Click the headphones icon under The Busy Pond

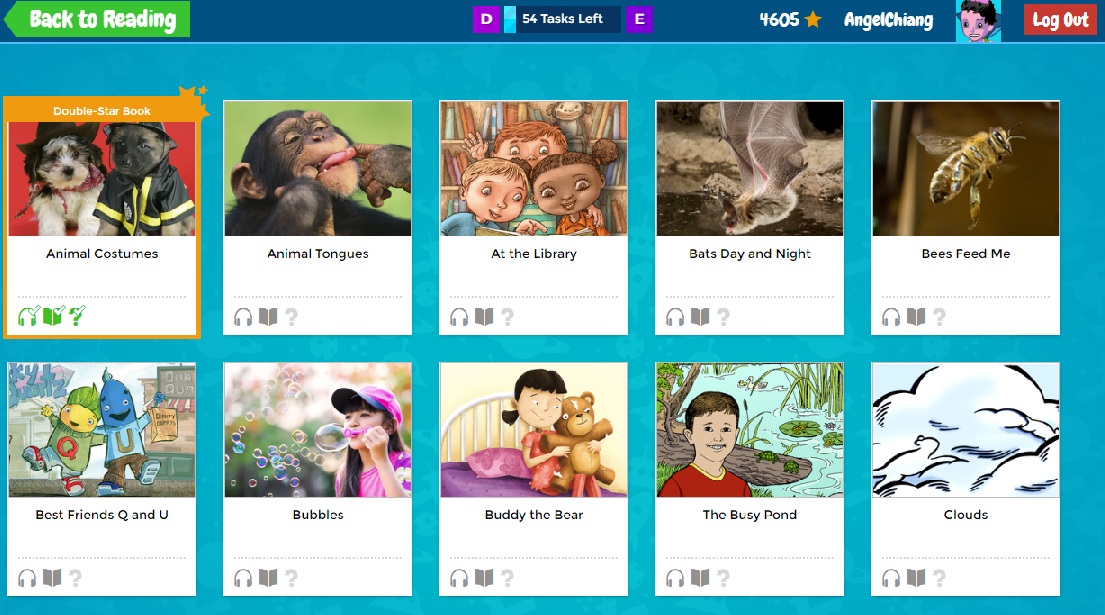[x=675, y=578]
